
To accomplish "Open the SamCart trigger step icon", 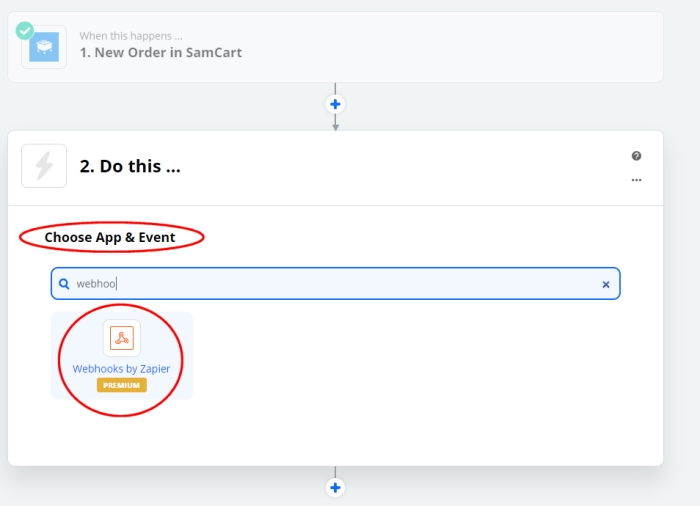I will tap(44, 47).
